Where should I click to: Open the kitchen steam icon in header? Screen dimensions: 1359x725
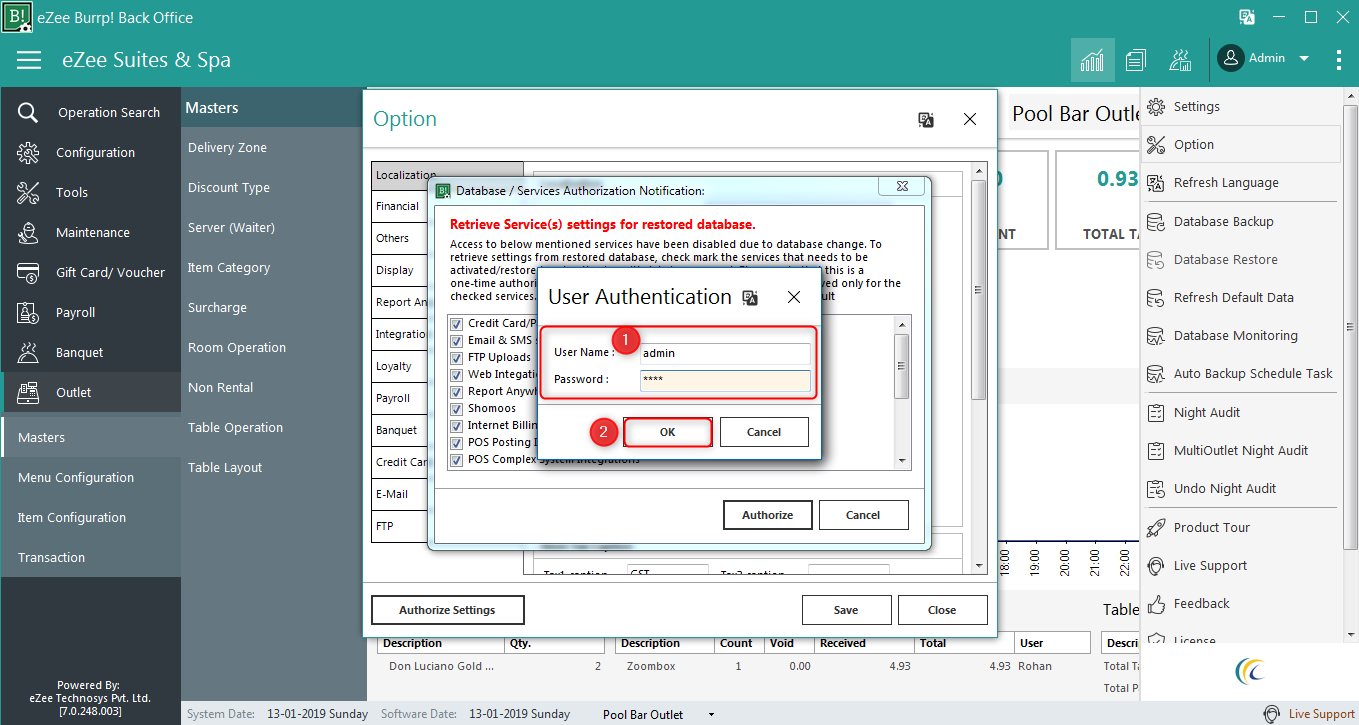coord(1180,60)
